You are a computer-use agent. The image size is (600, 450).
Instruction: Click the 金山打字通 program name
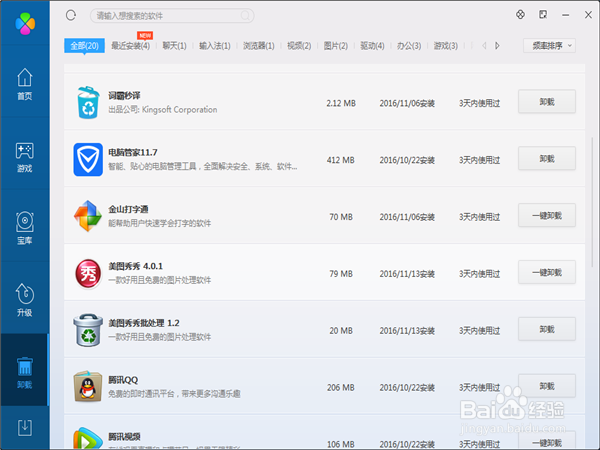pos(128,209)
